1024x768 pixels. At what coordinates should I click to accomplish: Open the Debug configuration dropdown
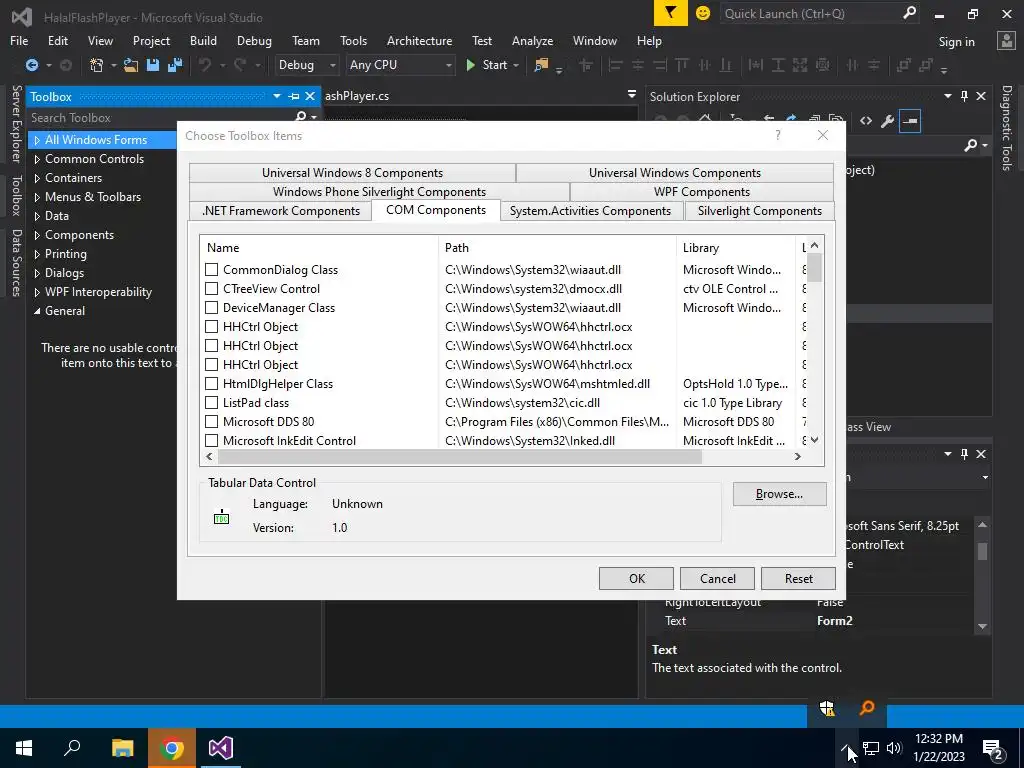coord(306,65)
